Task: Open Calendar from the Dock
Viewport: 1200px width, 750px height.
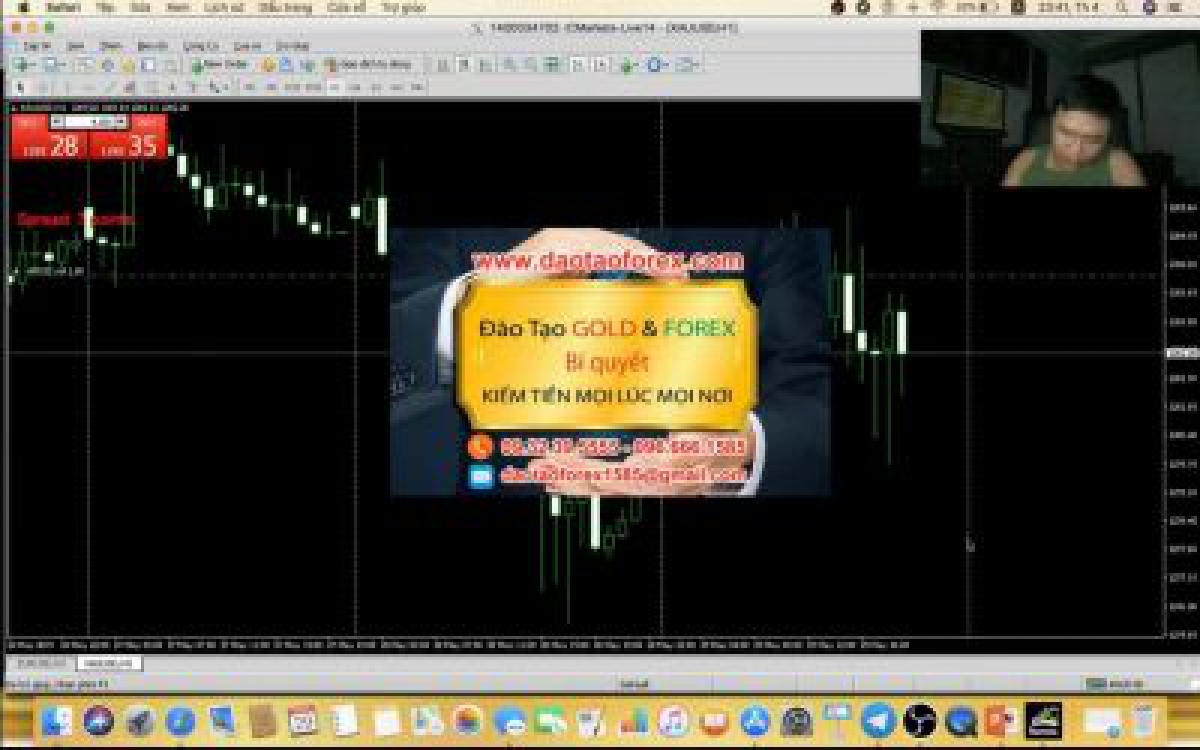Action: click(x=302, y=720)
